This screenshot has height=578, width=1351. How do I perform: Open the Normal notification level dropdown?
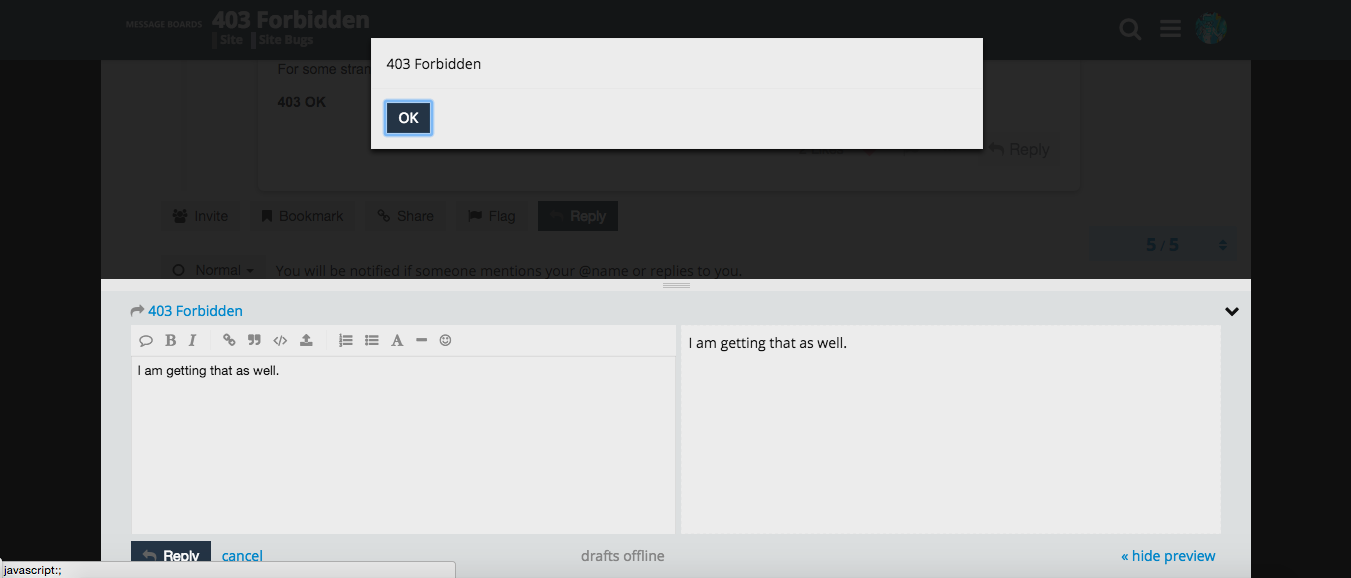point(212,269)
